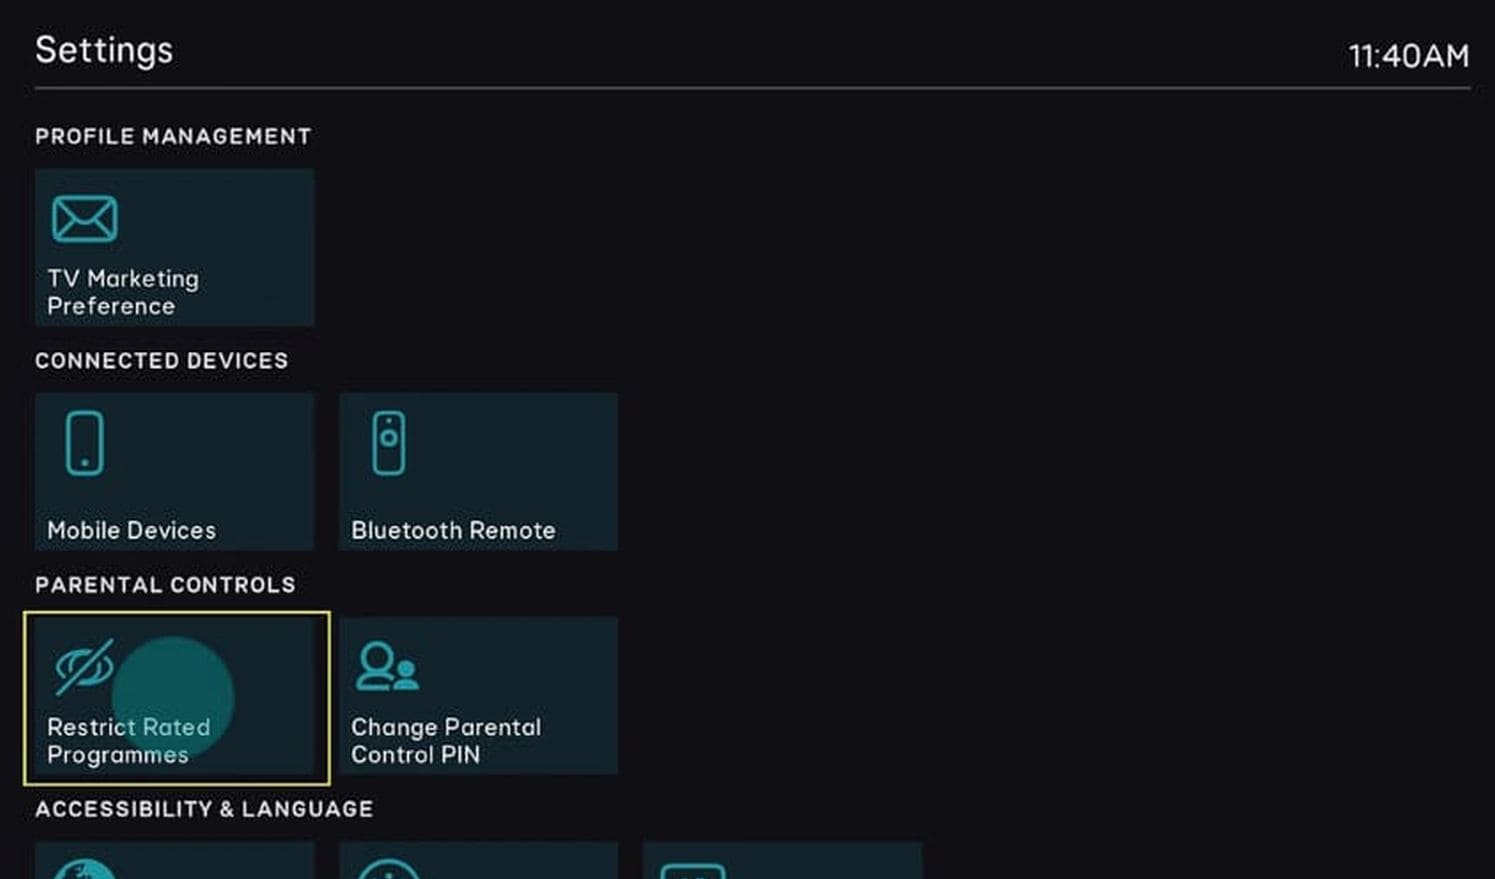Click the "CONNECTED DEVICES" section heading
Viewport: 1495px width, 879px height.
click(161, 360)
